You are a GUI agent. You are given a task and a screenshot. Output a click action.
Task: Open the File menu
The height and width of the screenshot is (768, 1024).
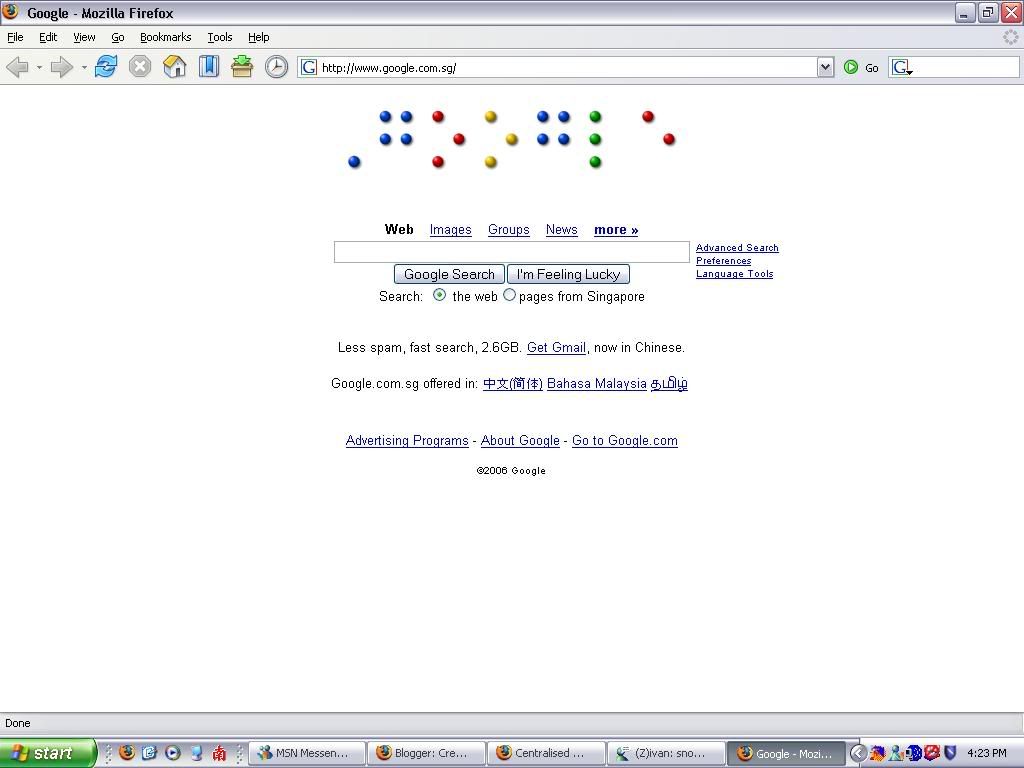click(x=15, y=37)
